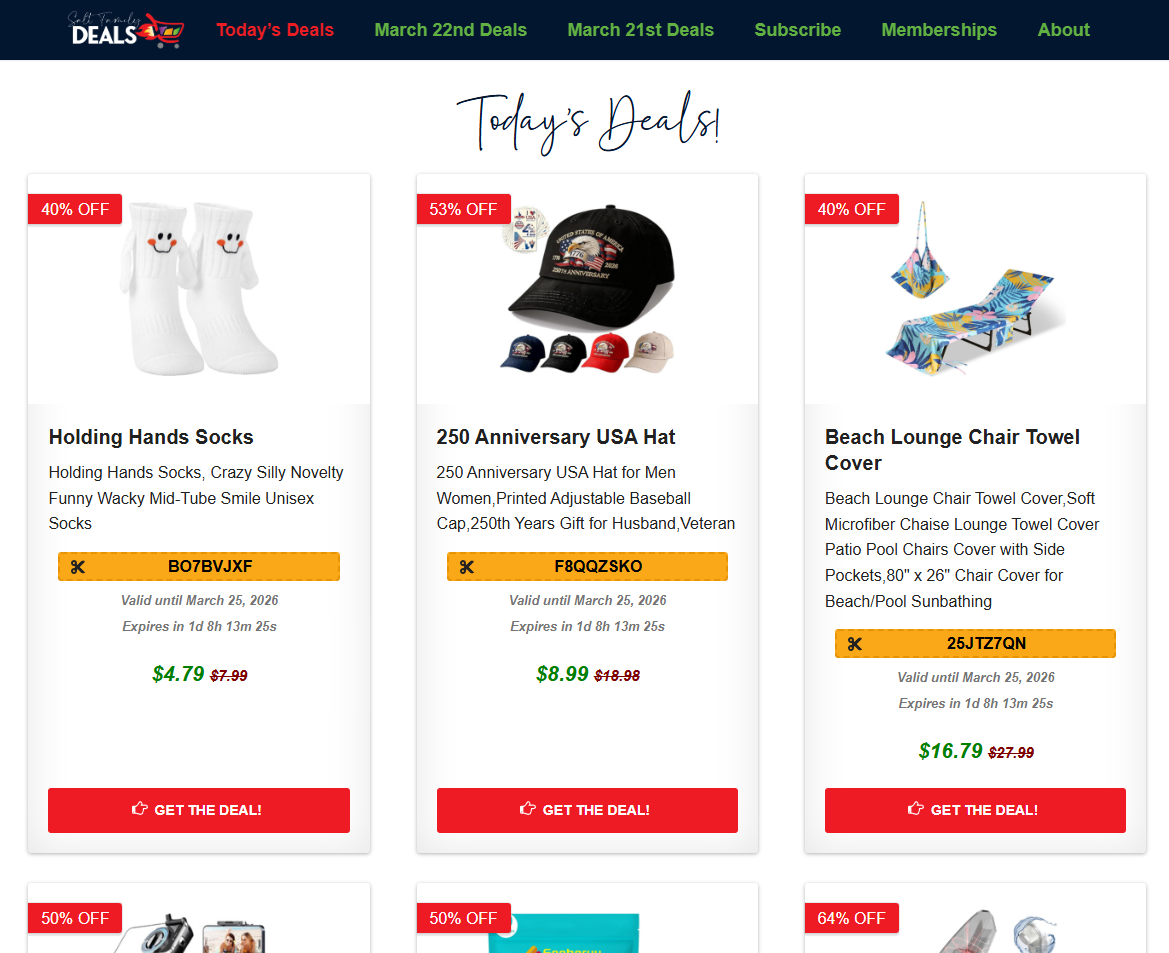1169x953 pixels.
Task: Click the Deals shopping cart logo
Action: (x=125, y=30)
